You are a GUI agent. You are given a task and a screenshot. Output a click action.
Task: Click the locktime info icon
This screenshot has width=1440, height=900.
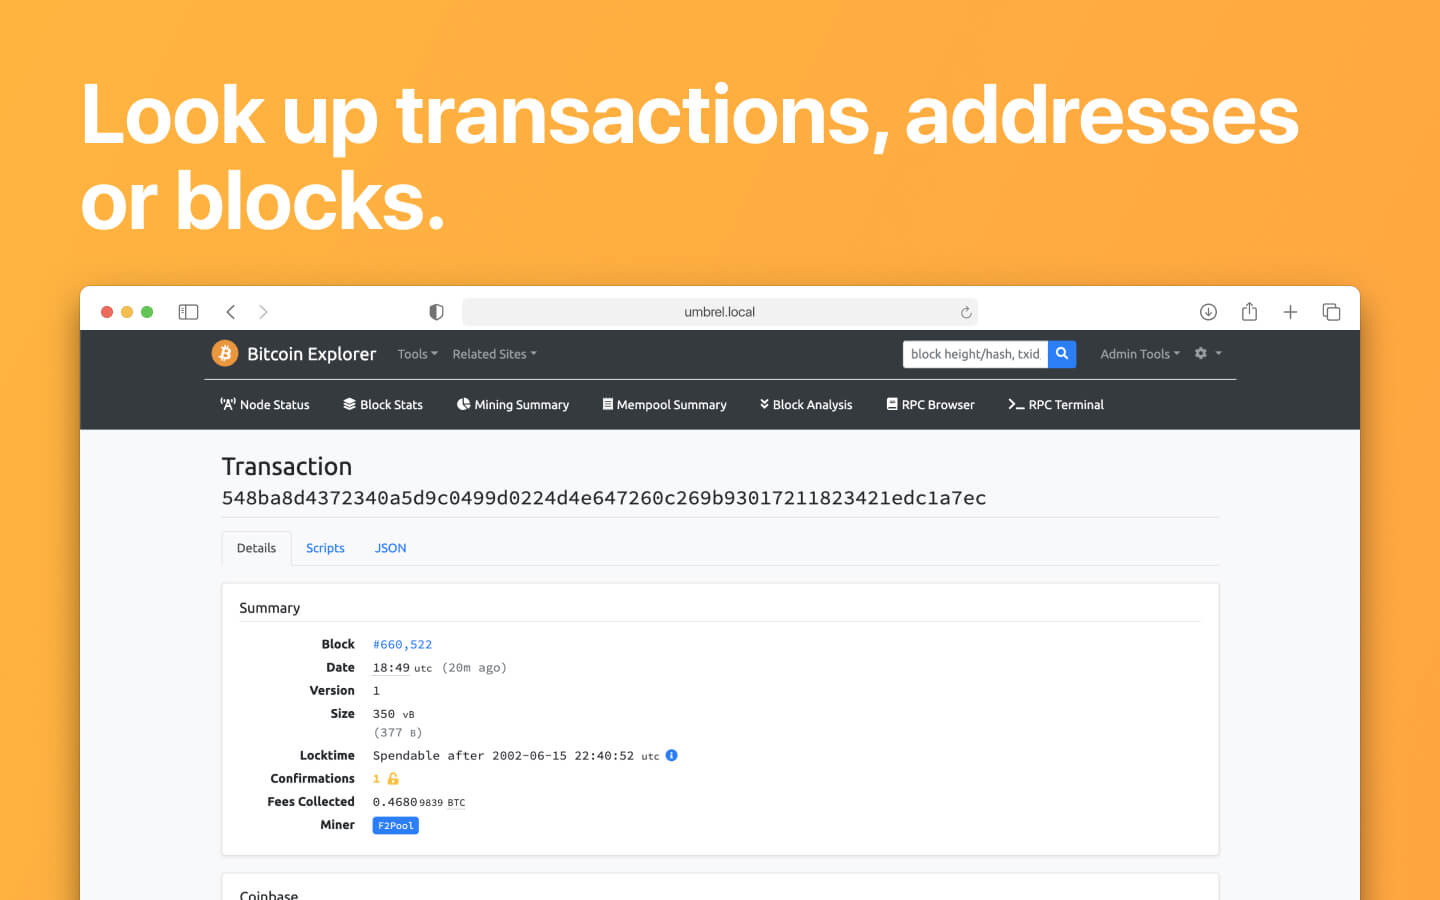(671, 755)
